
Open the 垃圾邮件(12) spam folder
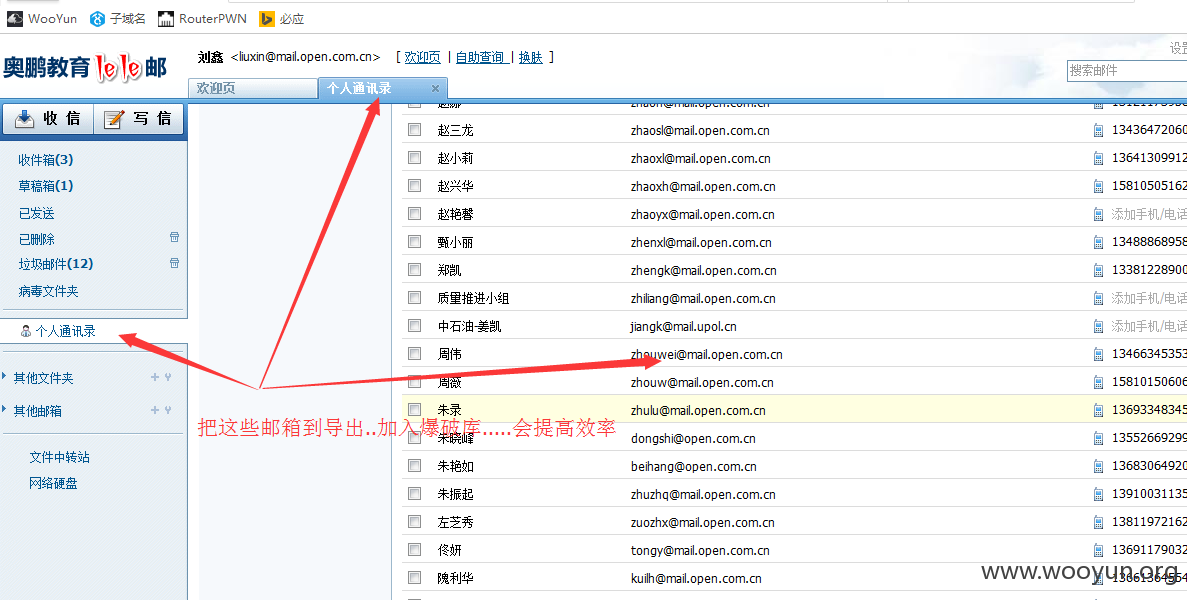(56, 263)
